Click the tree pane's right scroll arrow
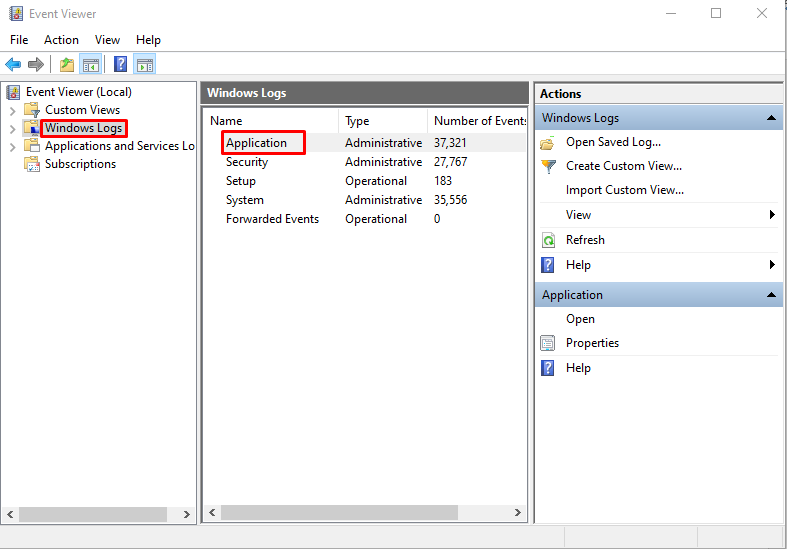Screen dimensions: 787x549 point(187,514)
